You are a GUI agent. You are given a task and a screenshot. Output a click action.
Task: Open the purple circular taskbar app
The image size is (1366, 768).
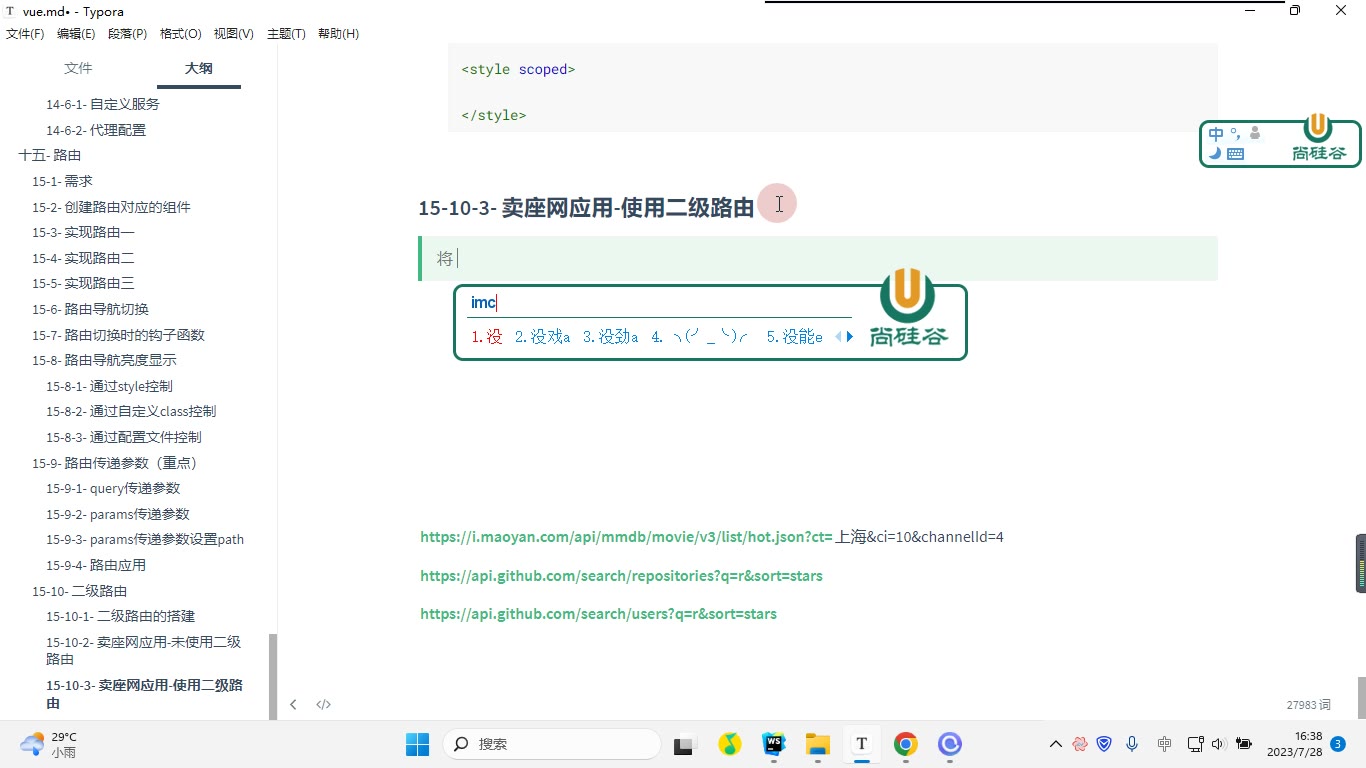coord(950,744)
